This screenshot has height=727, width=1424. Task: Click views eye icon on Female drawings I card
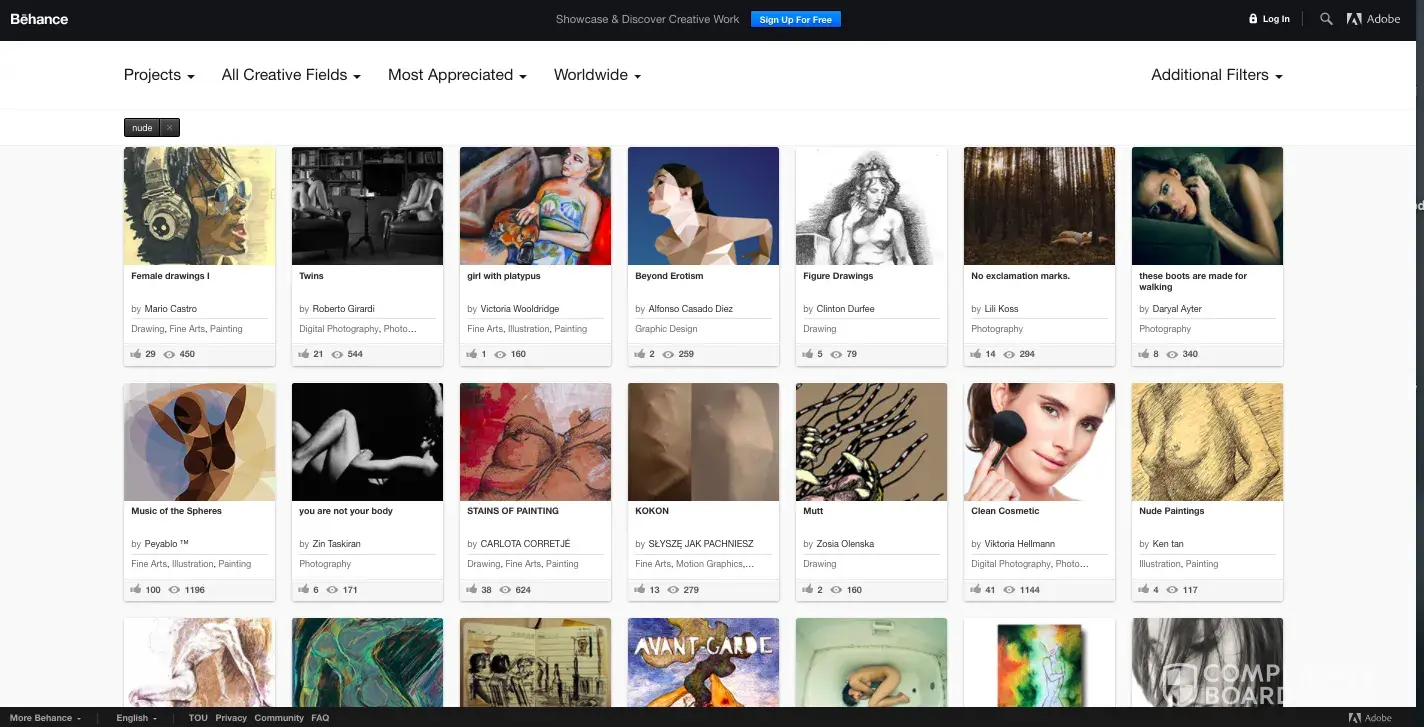coord(169,354)
